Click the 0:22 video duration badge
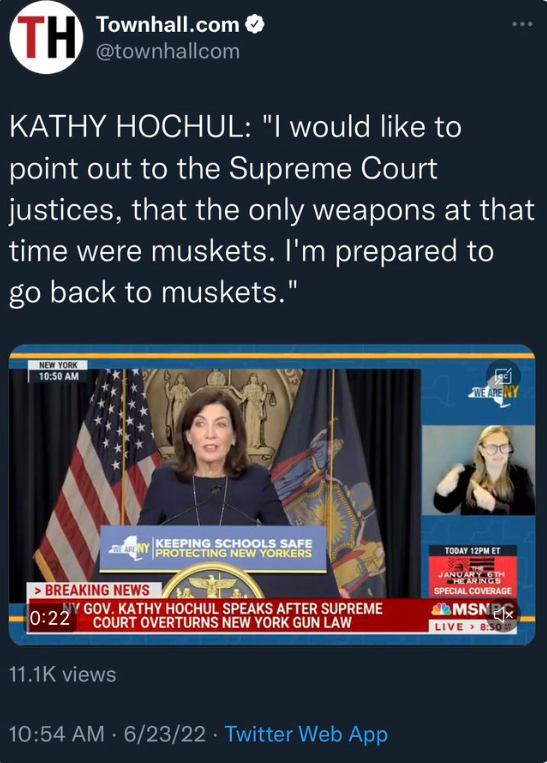The width and height of the screenshot is (547, 763). 50,618
